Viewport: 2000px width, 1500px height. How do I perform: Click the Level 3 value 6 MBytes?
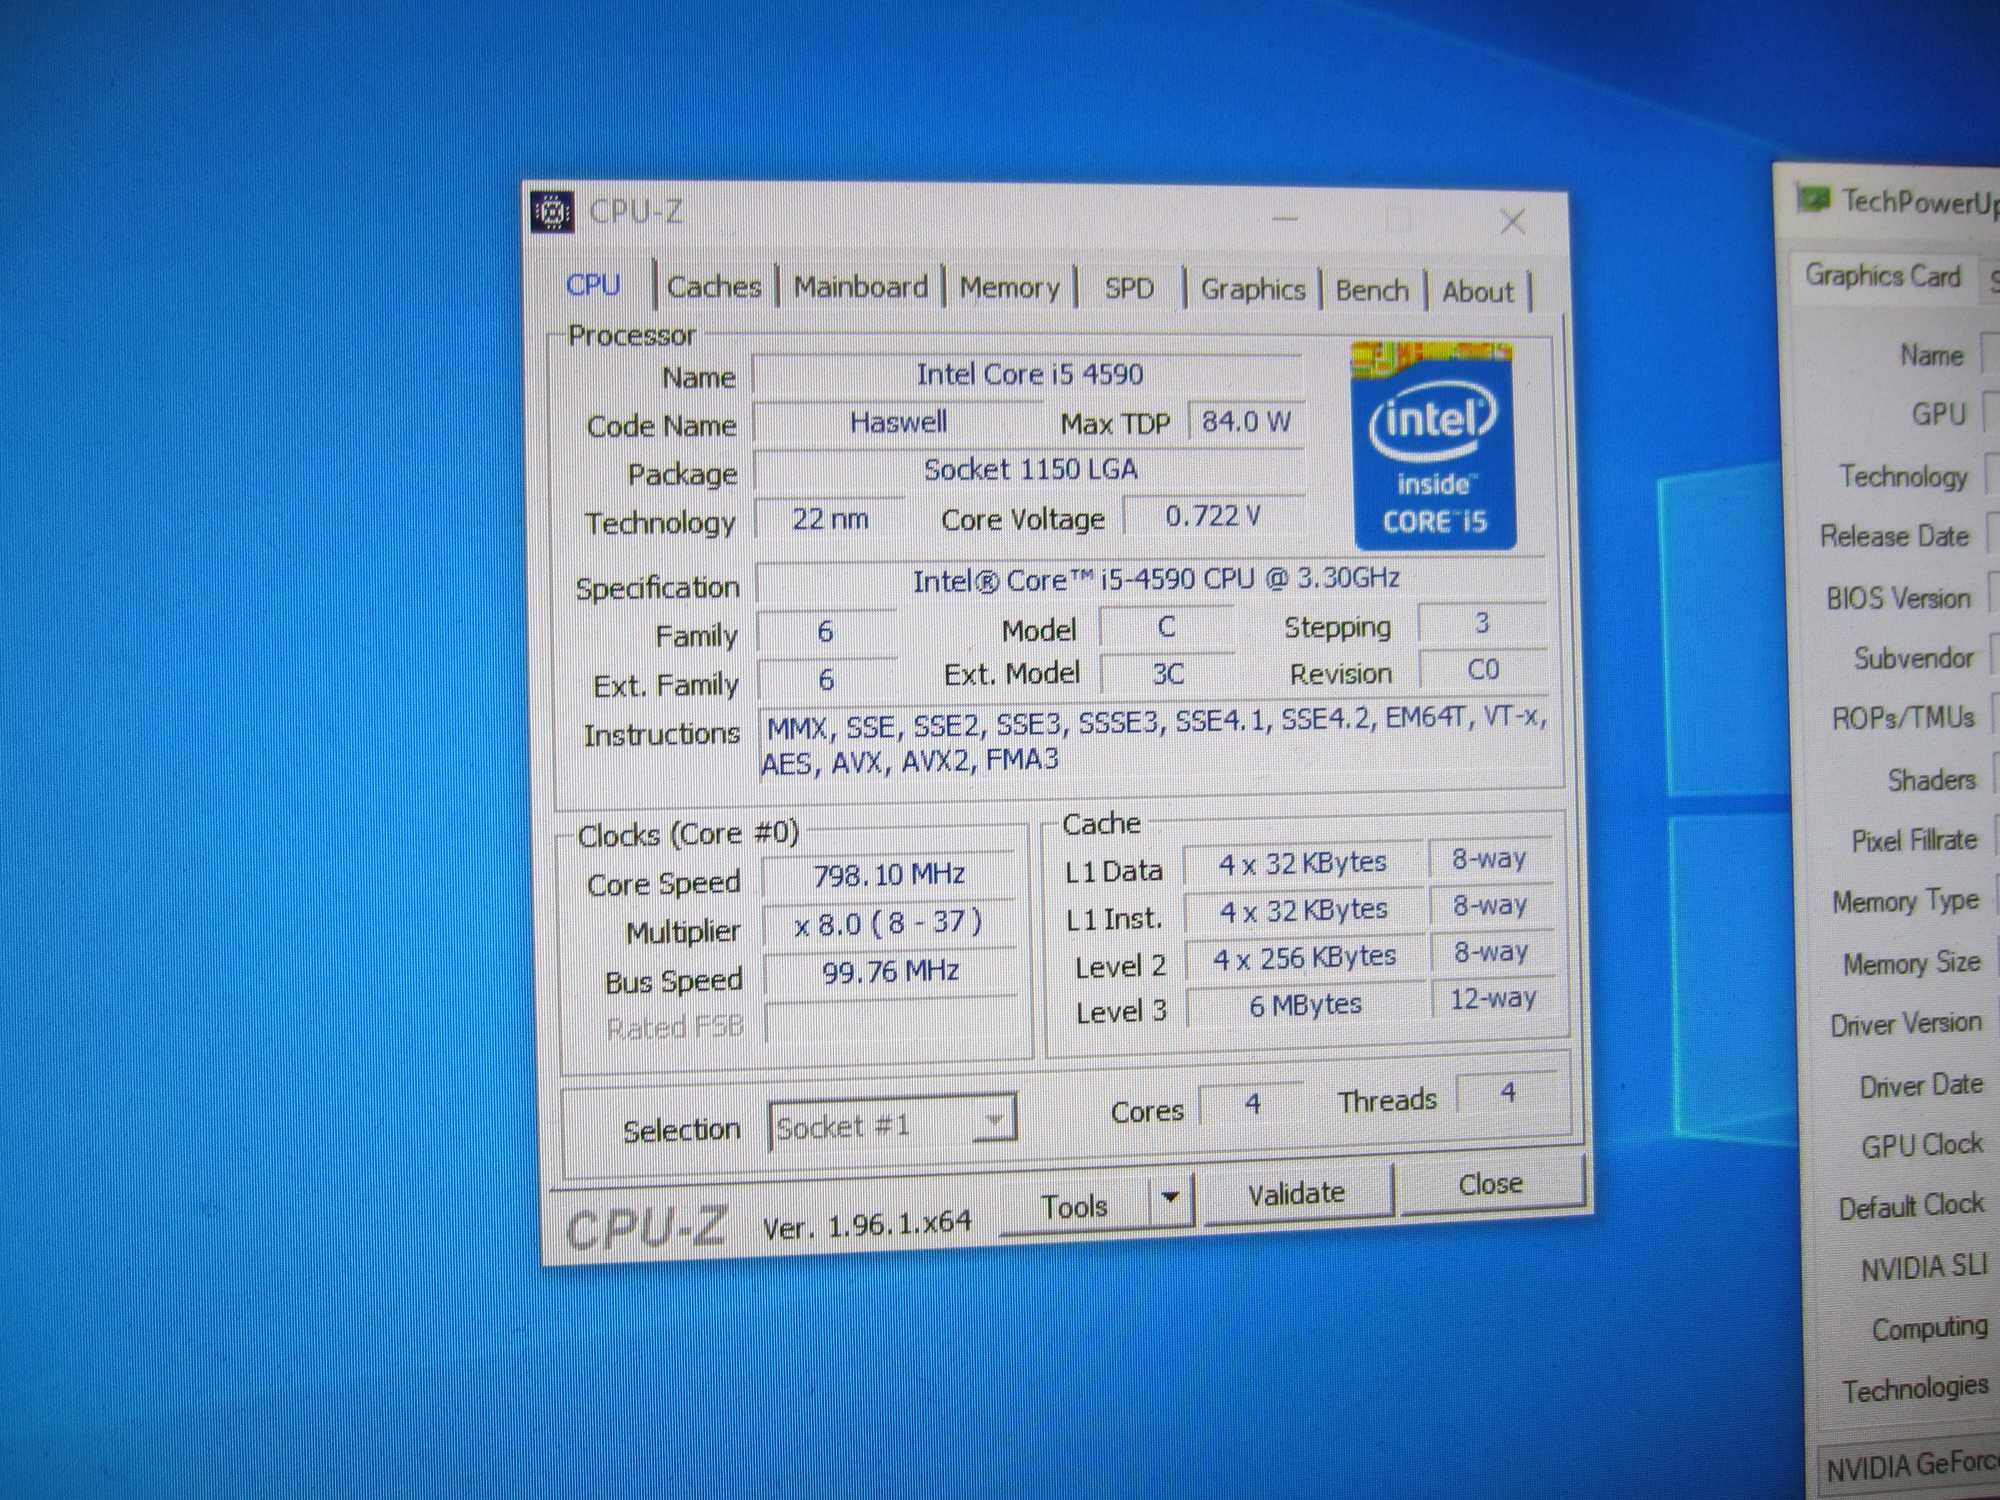pos(1306,1004)
